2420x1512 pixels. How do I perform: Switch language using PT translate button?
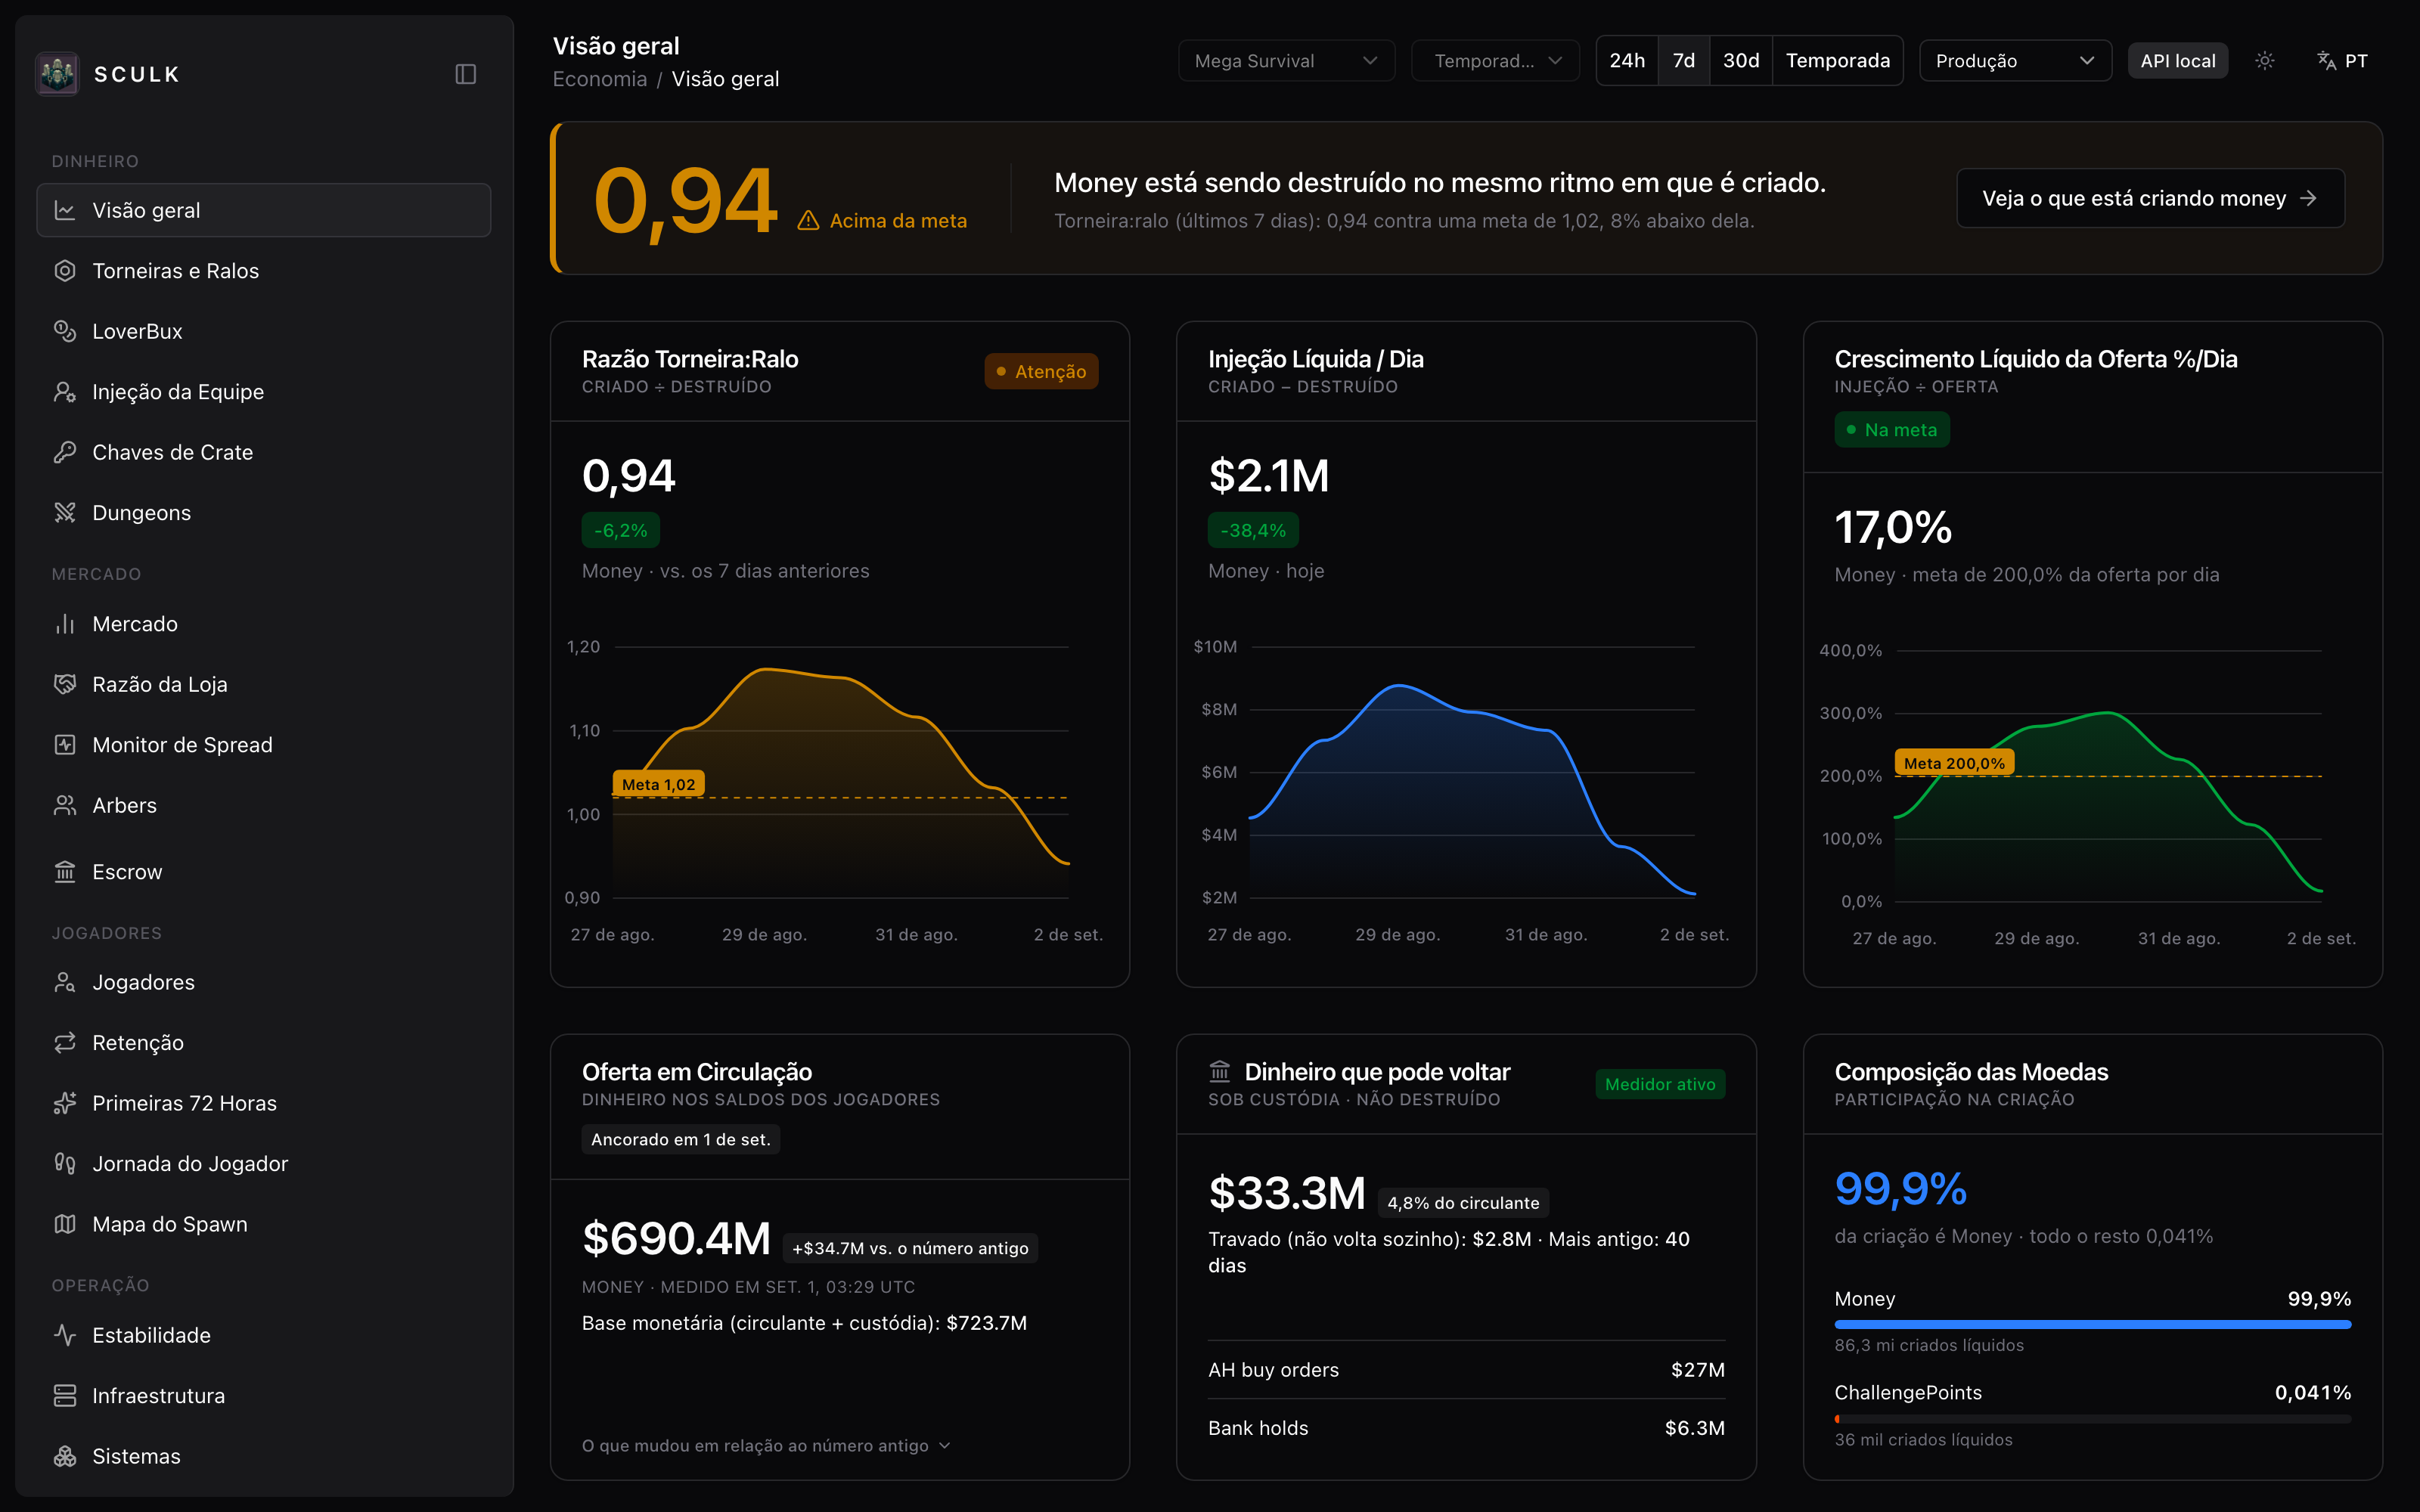click(2342, 61)
